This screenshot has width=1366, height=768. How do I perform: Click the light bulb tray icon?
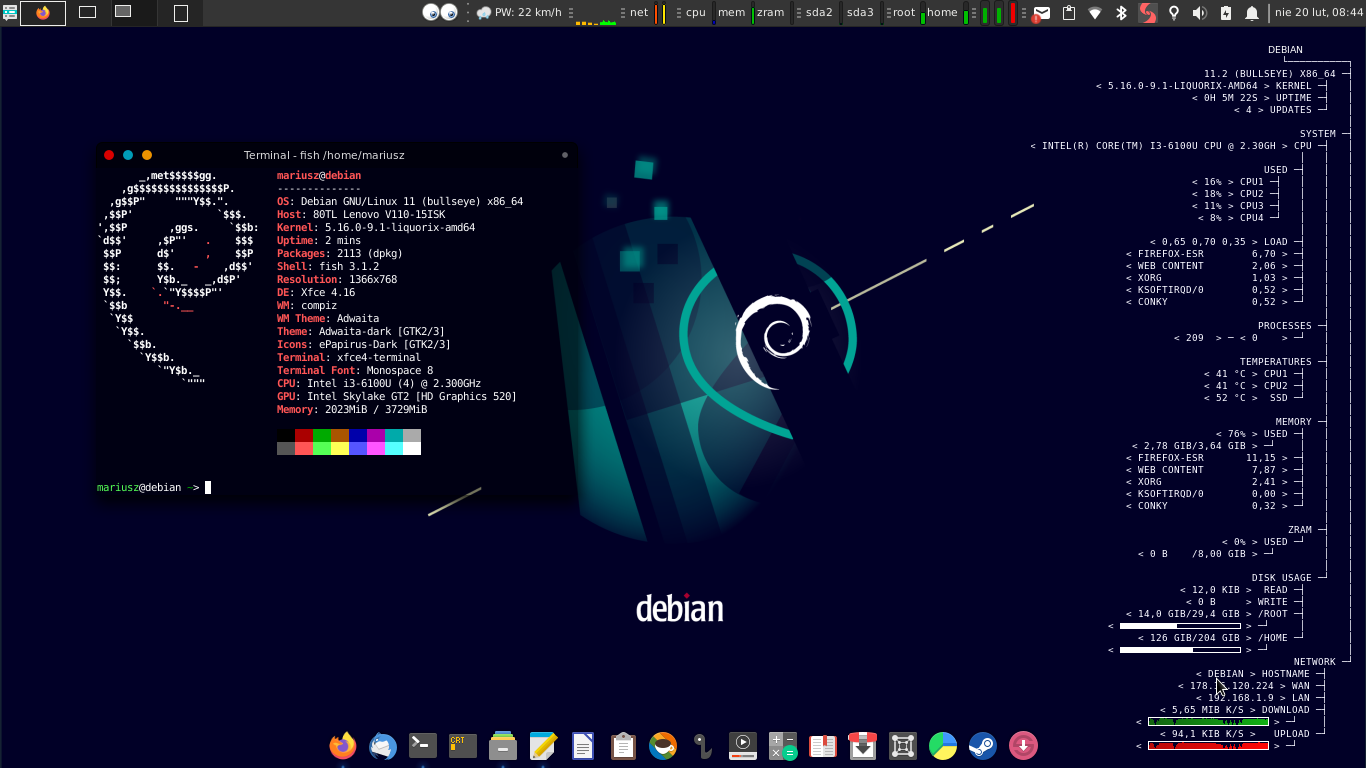pyautogui.click(x=1174, y=13)
